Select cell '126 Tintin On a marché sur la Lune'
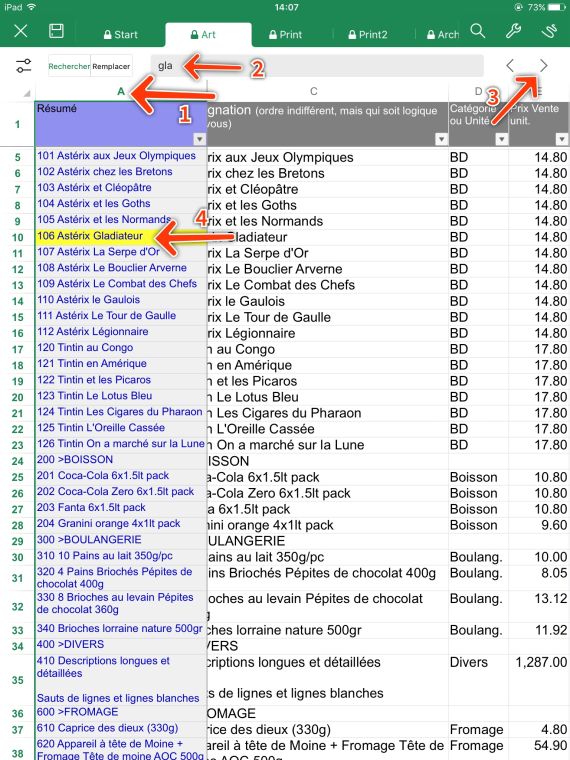This screenshot has height=760, width=570. [121, 444]
